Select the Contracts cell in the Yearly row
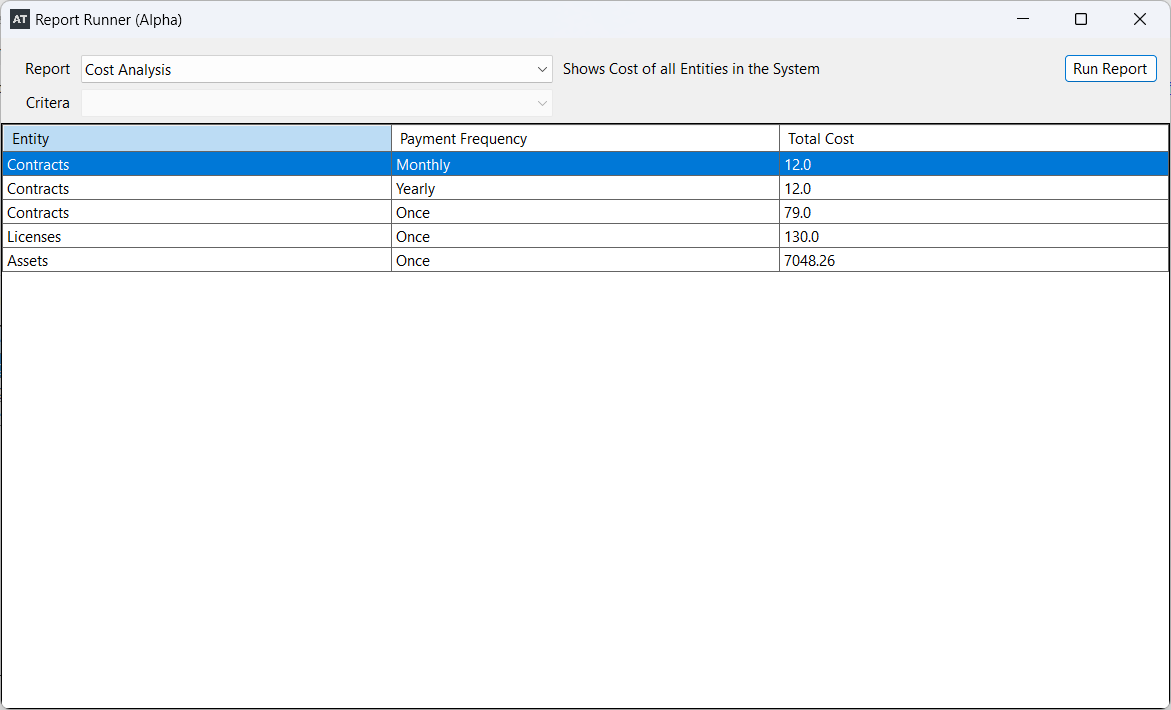The width and height of the screenshot is (1171, 710). (x=197, y=189)
